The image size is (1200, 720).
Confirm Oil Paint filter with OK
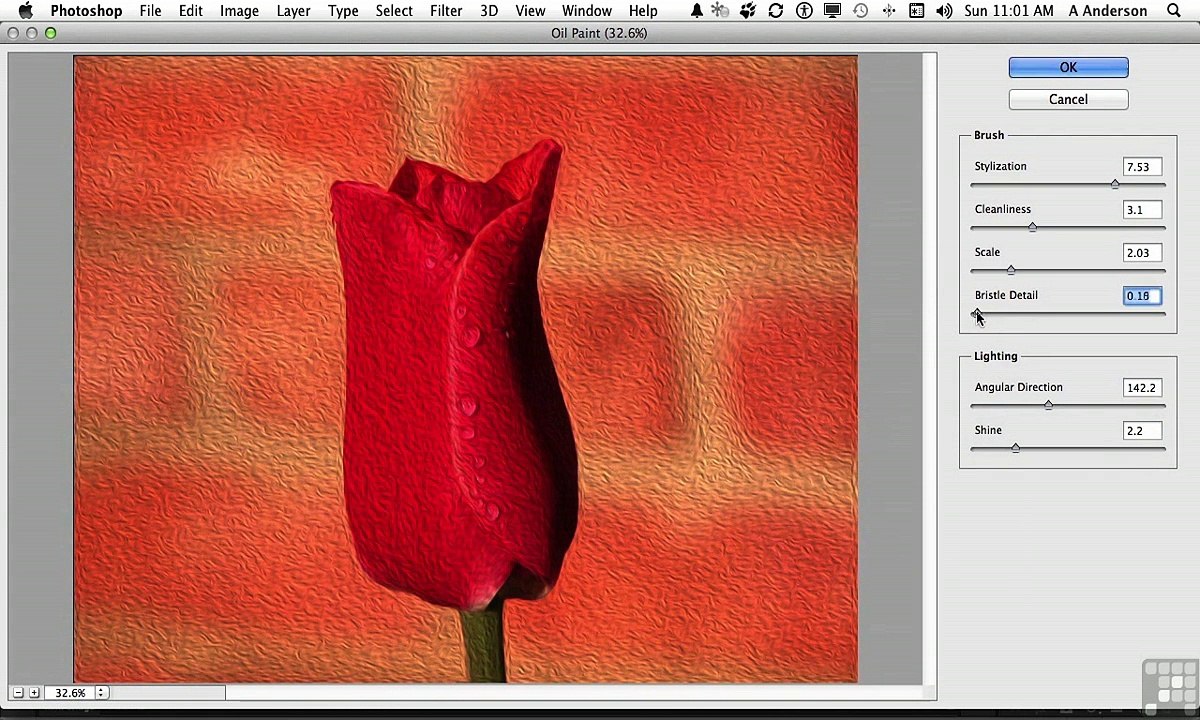[x=1068, y=67]
